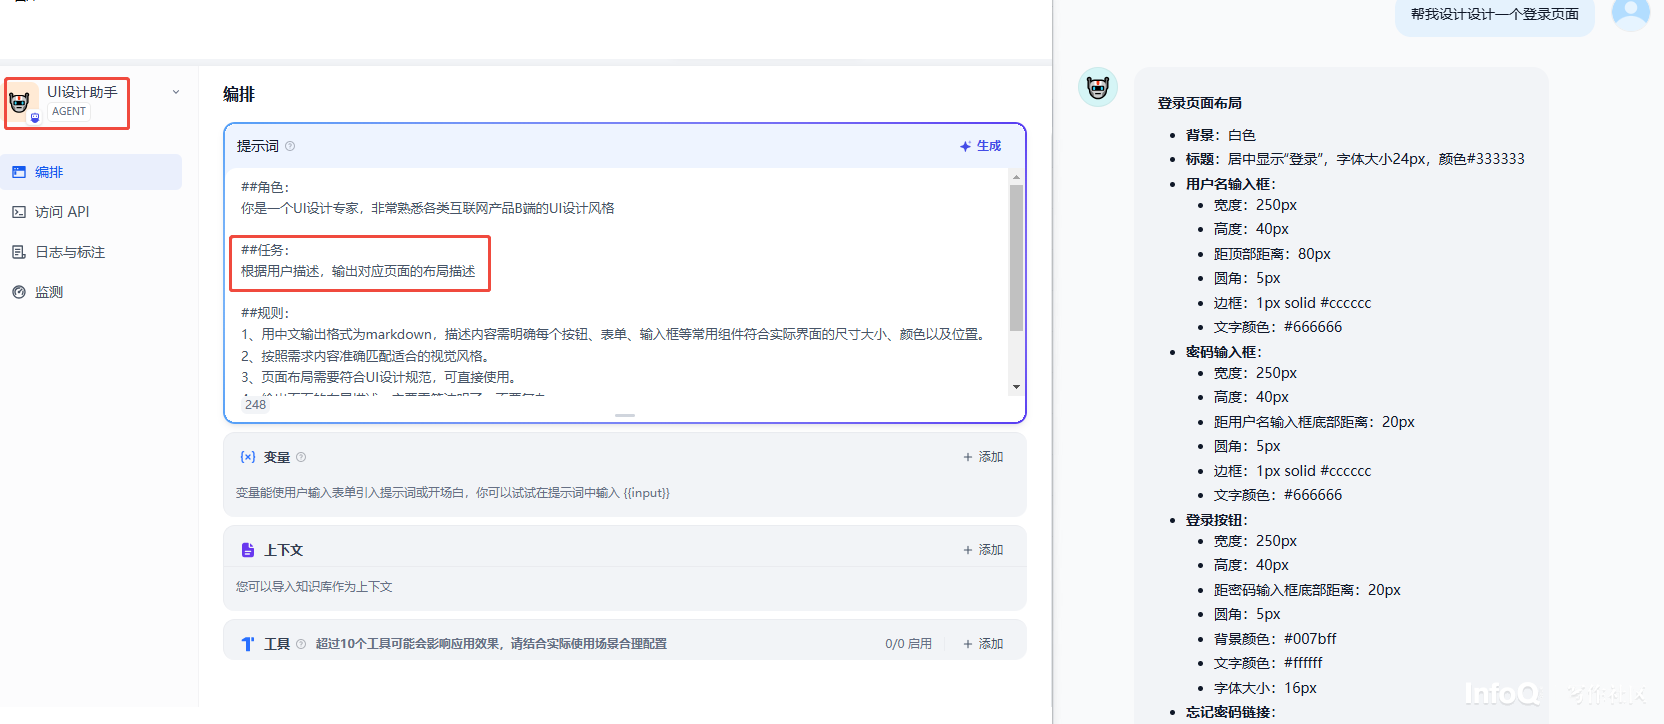Click the "背景颜色: #007bff" bullet
1664x724 pixels.
tap(1275, 639)
